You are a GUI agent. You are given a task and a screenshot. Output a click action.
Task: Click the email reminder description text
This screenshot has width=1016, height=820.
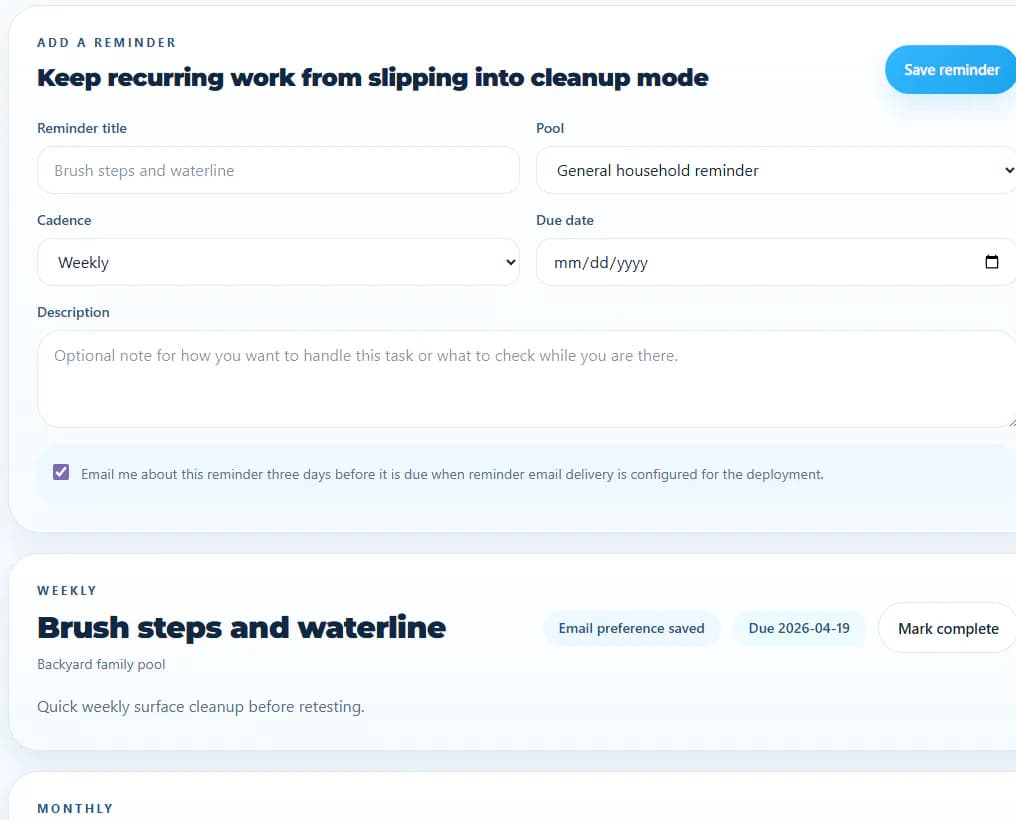tap(452, 474)
